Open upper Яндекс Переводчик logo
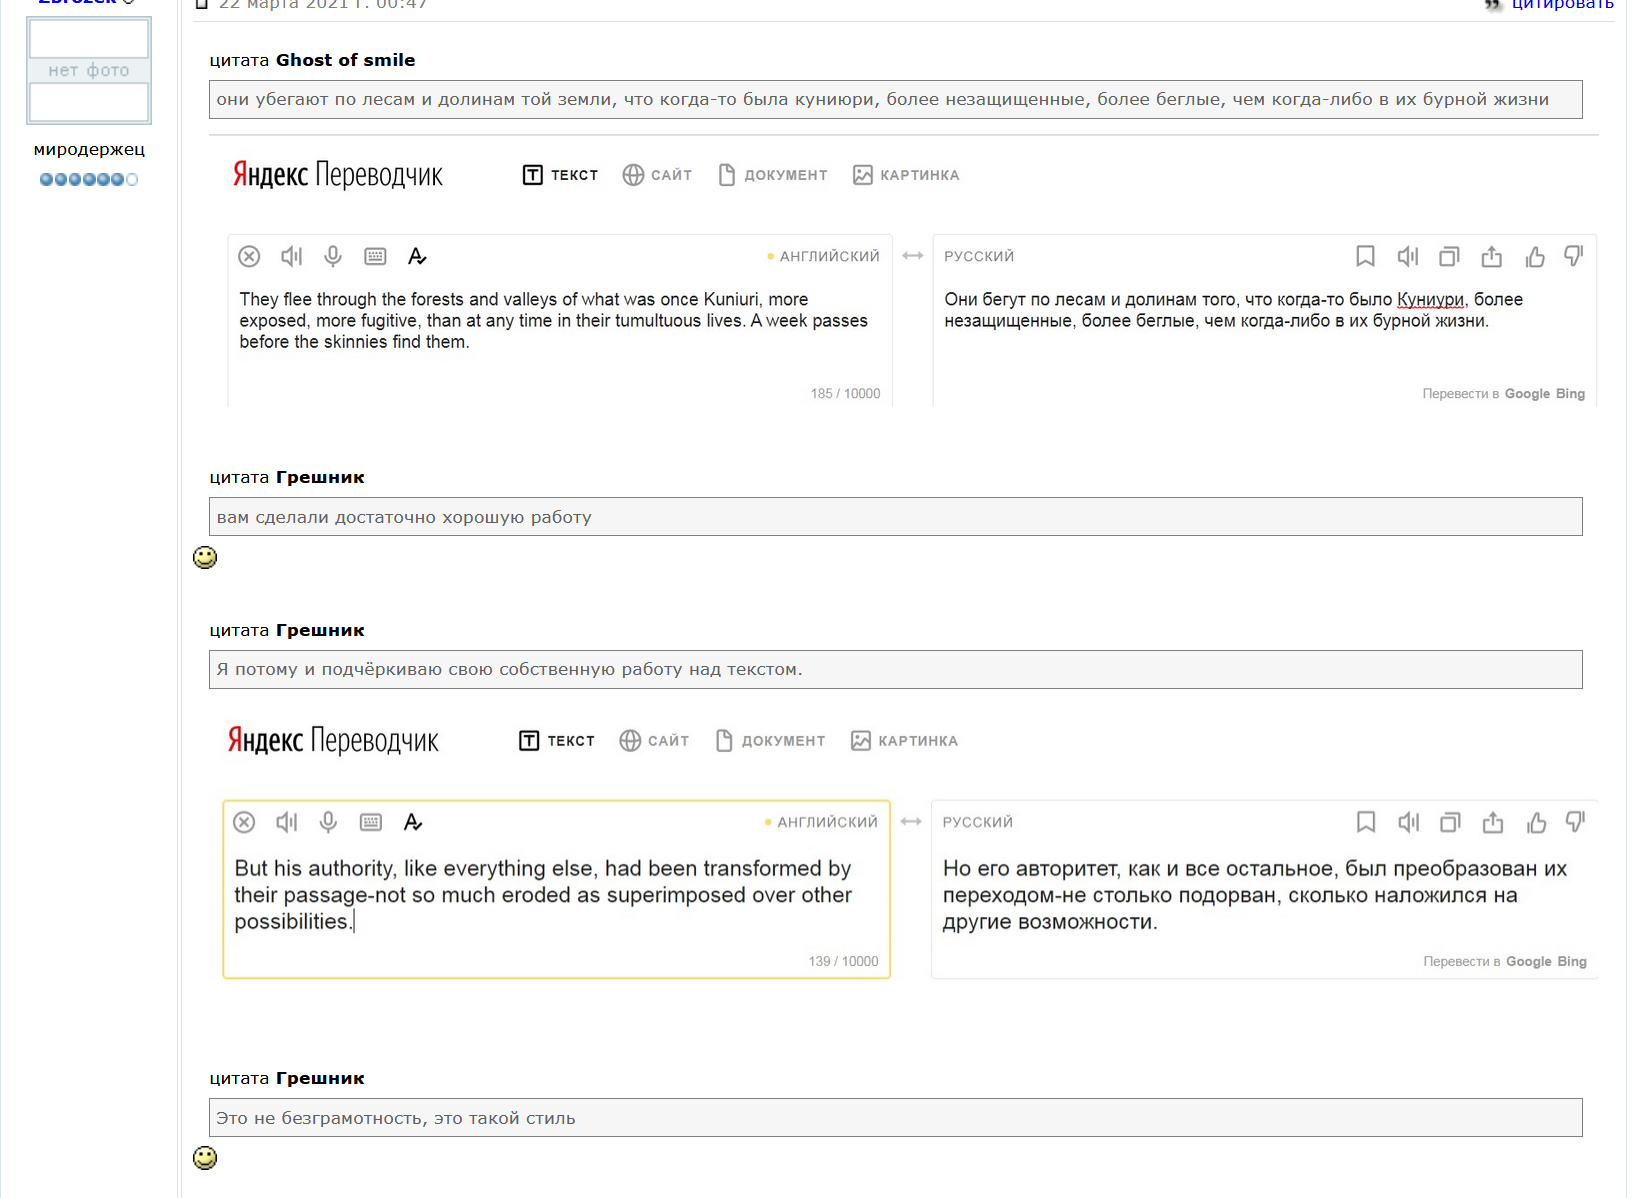 [x=338, y=175]
